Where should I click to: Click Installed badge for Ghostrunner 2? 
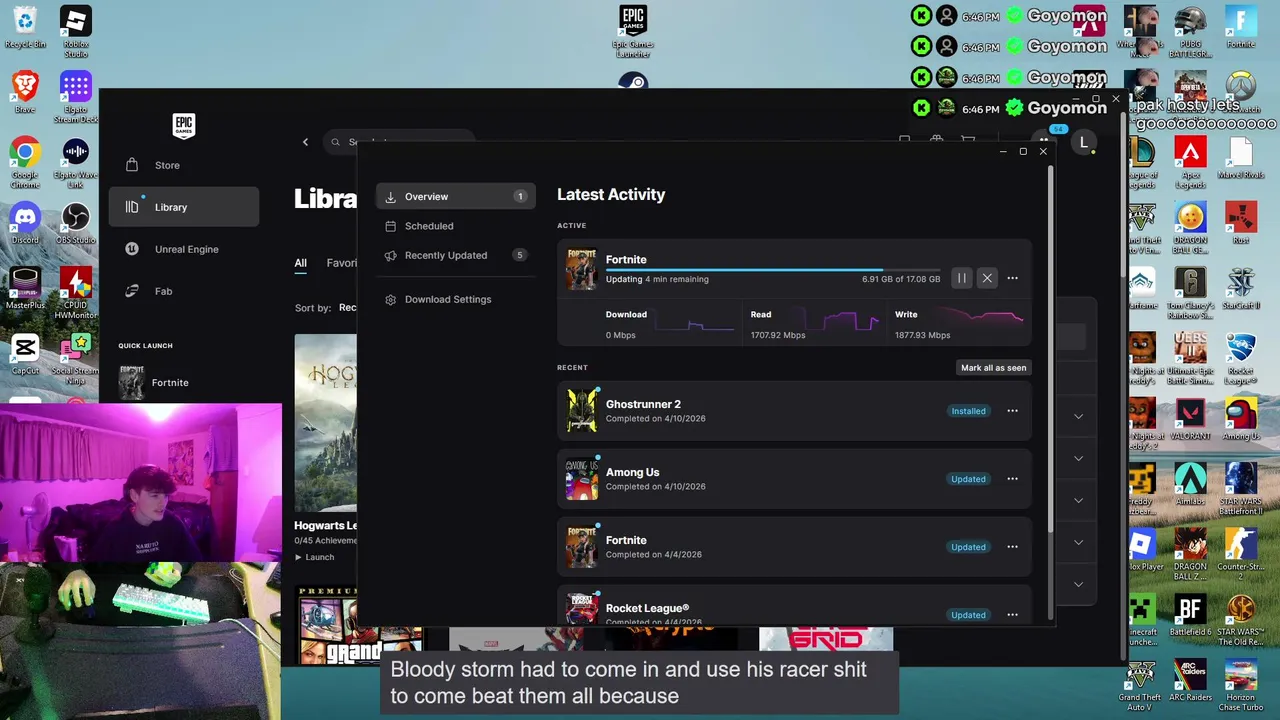(968, 411)
